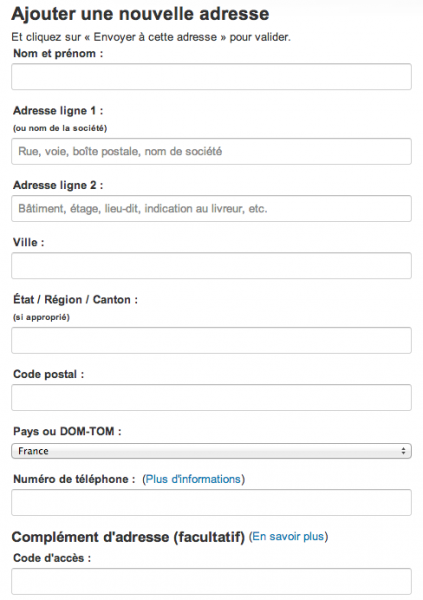Screen dimensions: 423x600
Task: Open the Plus d'informations link
Action: pyautogui.click(x=193, y=479)
